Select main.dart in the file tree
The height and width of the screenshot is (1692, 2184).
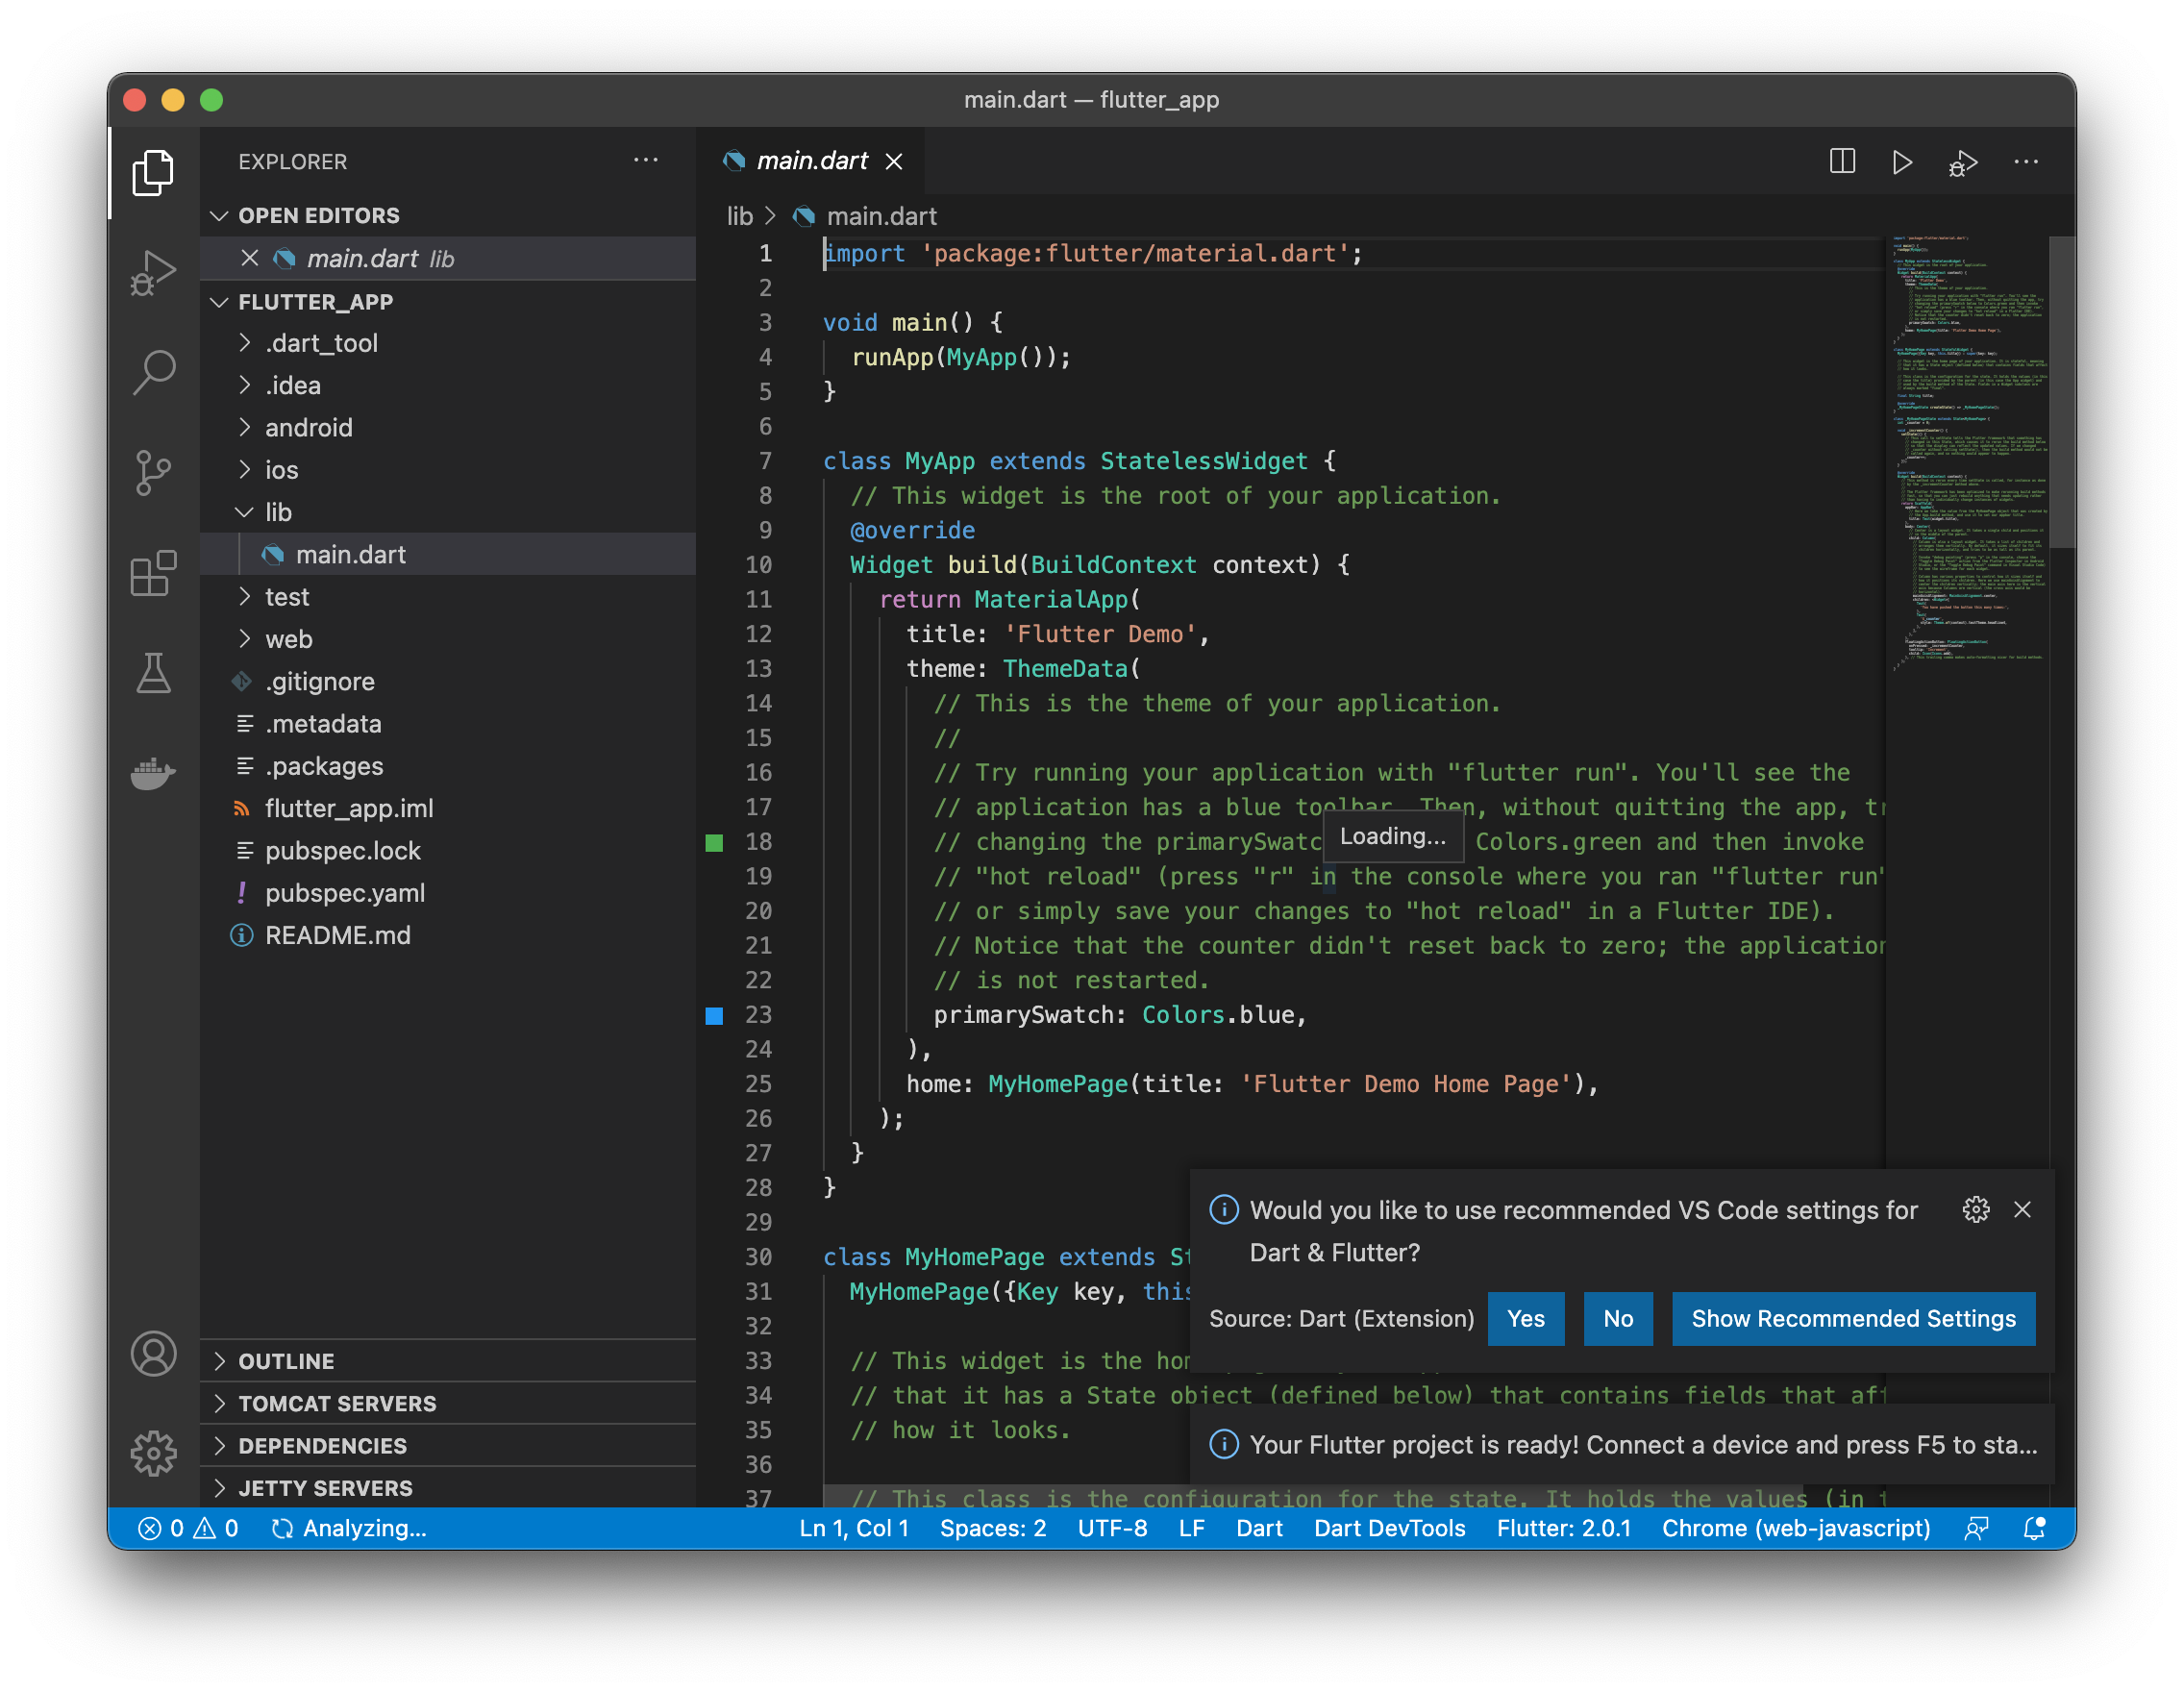point(448,554)
